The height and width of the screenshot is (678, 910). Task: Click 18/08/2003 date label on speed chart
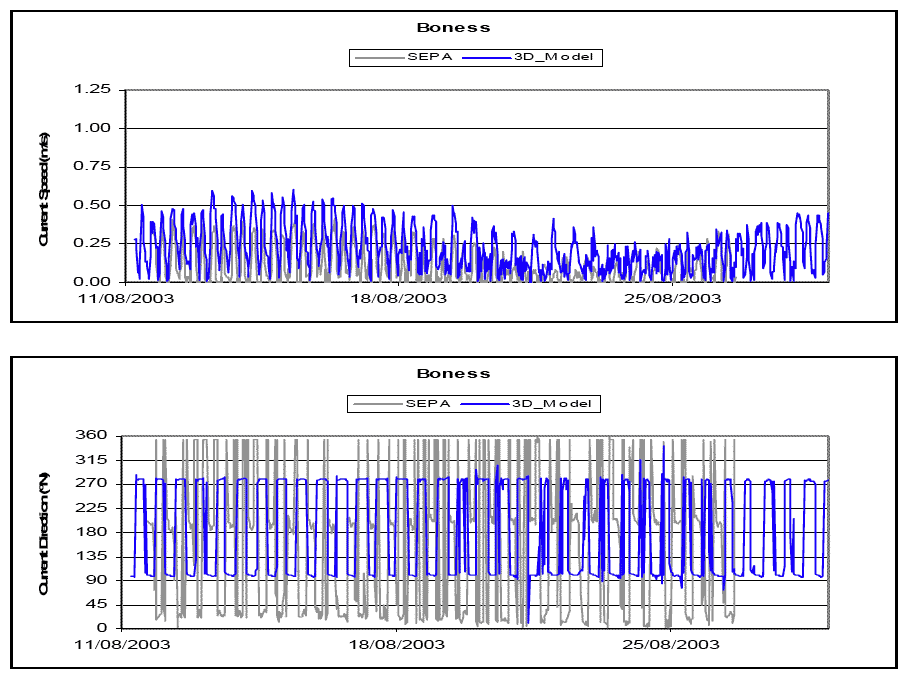398,298
